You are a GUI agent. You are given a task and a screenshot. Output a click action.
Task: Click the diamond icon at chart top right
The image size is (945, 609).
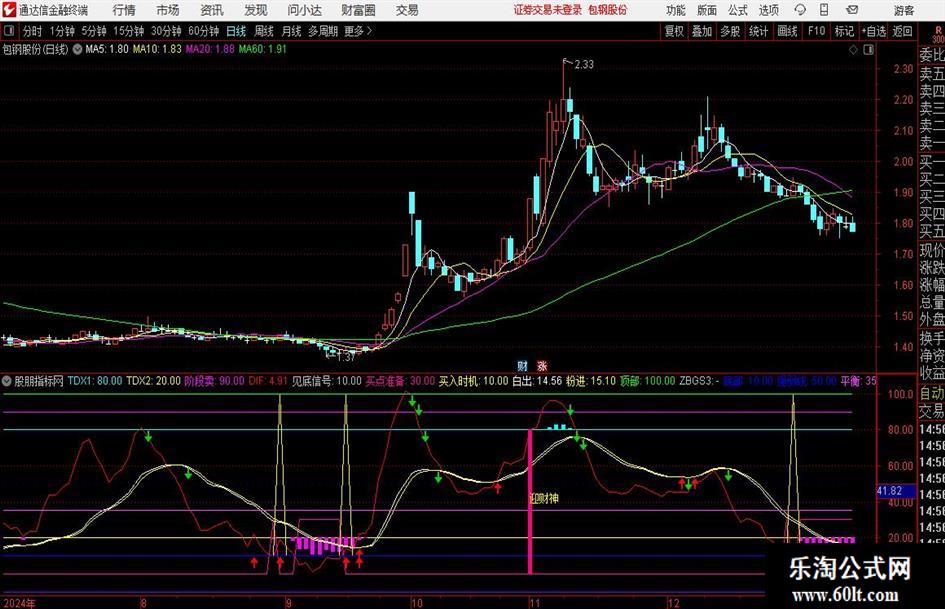(x=853, y=50)
